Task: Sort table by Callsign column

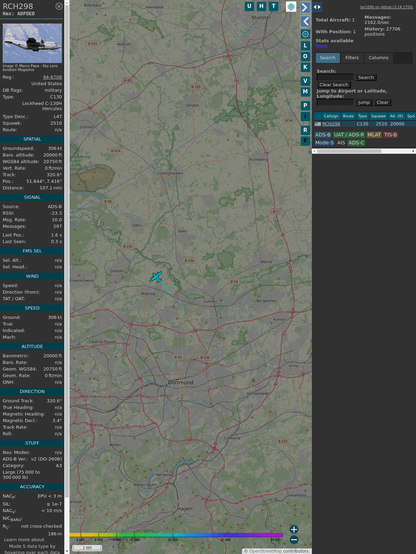Action: click(x=331, y=116)
